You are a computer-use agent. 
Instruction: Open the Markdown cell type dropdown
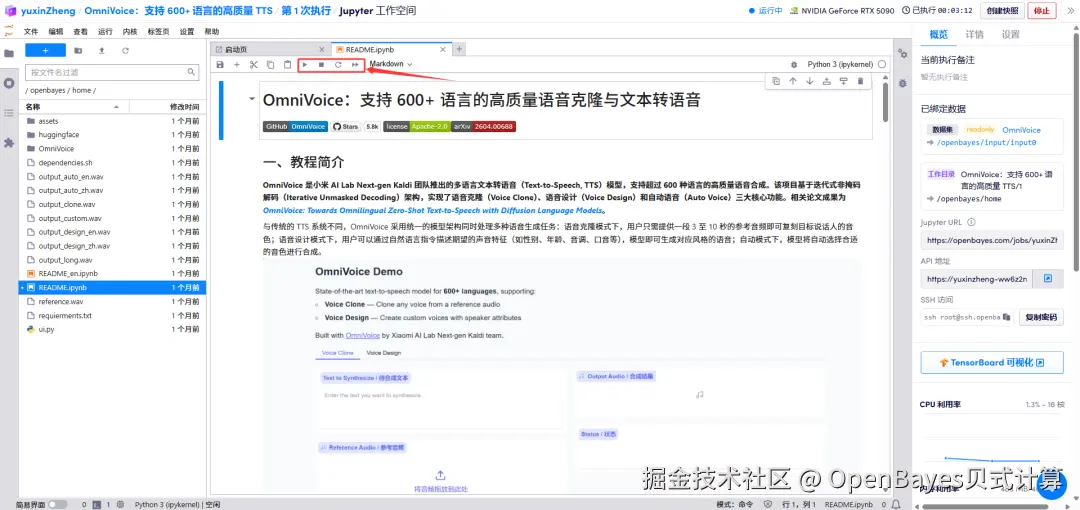tap(391, 64)
